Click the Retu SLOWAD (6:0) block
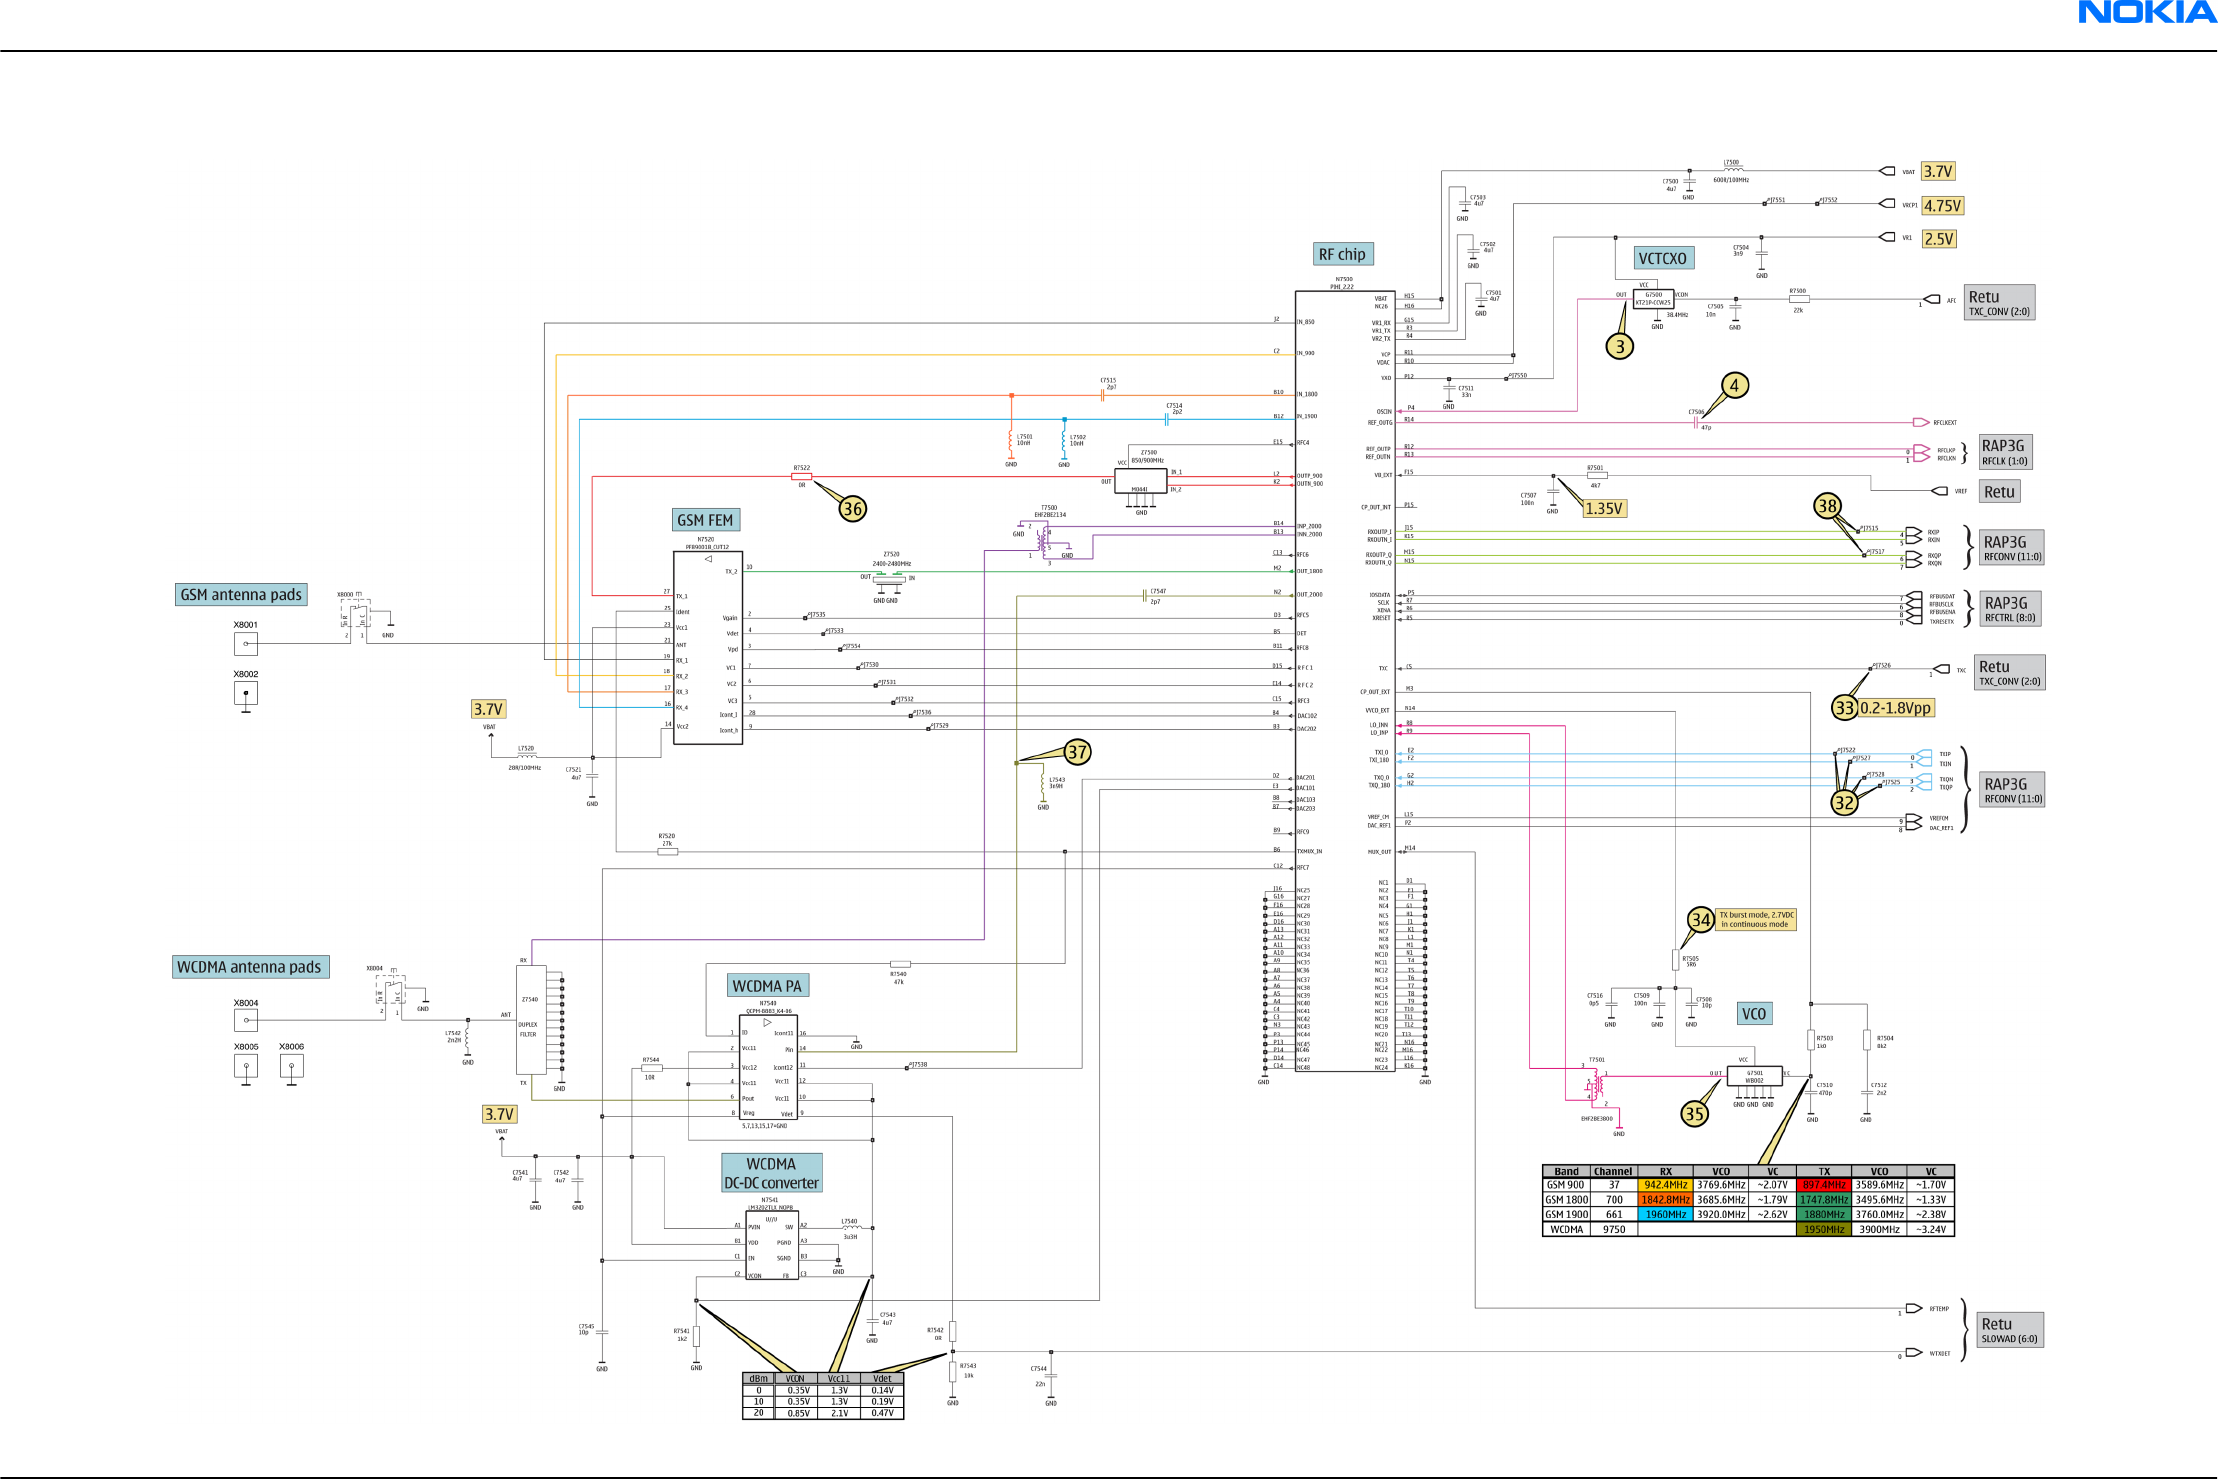Image resolution: width=2218 pixels, height=1479 pixels. pyautogui.click(x=2009, y=1330)
